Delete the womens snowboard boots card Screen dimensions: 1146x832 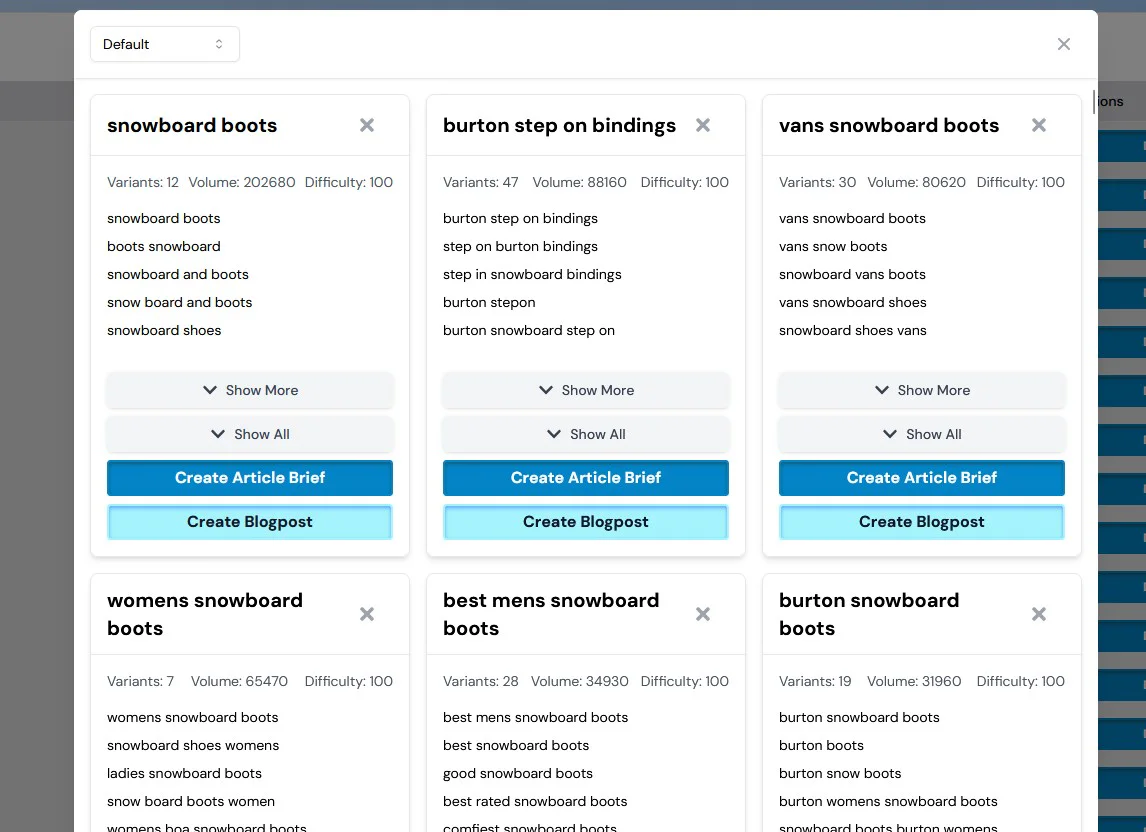coord(367,614)
